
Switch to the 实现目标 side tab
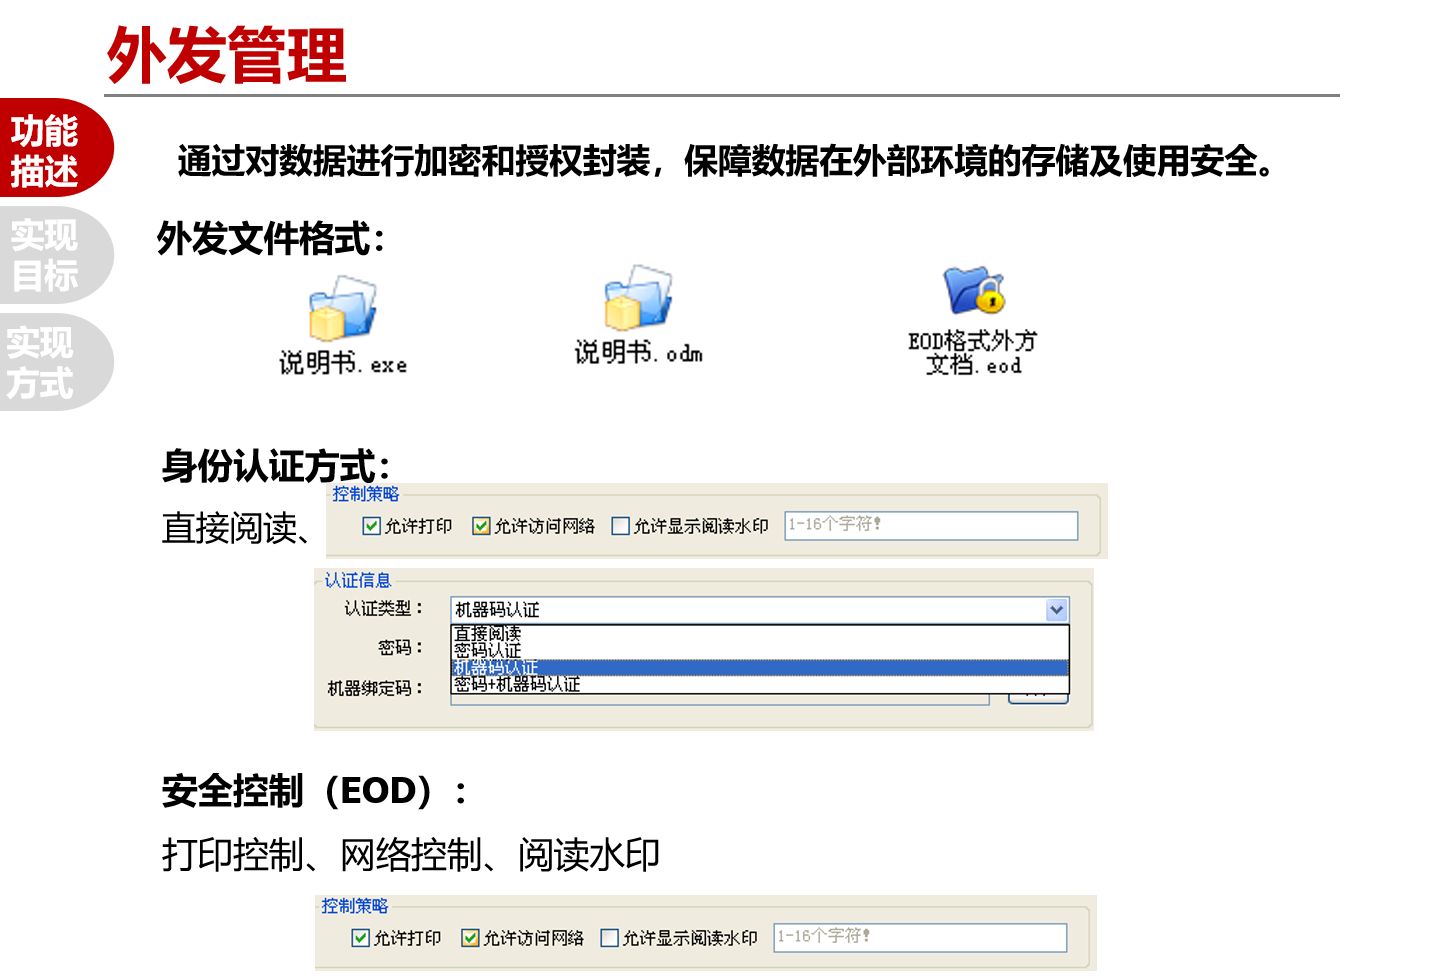tap(47, 255)
